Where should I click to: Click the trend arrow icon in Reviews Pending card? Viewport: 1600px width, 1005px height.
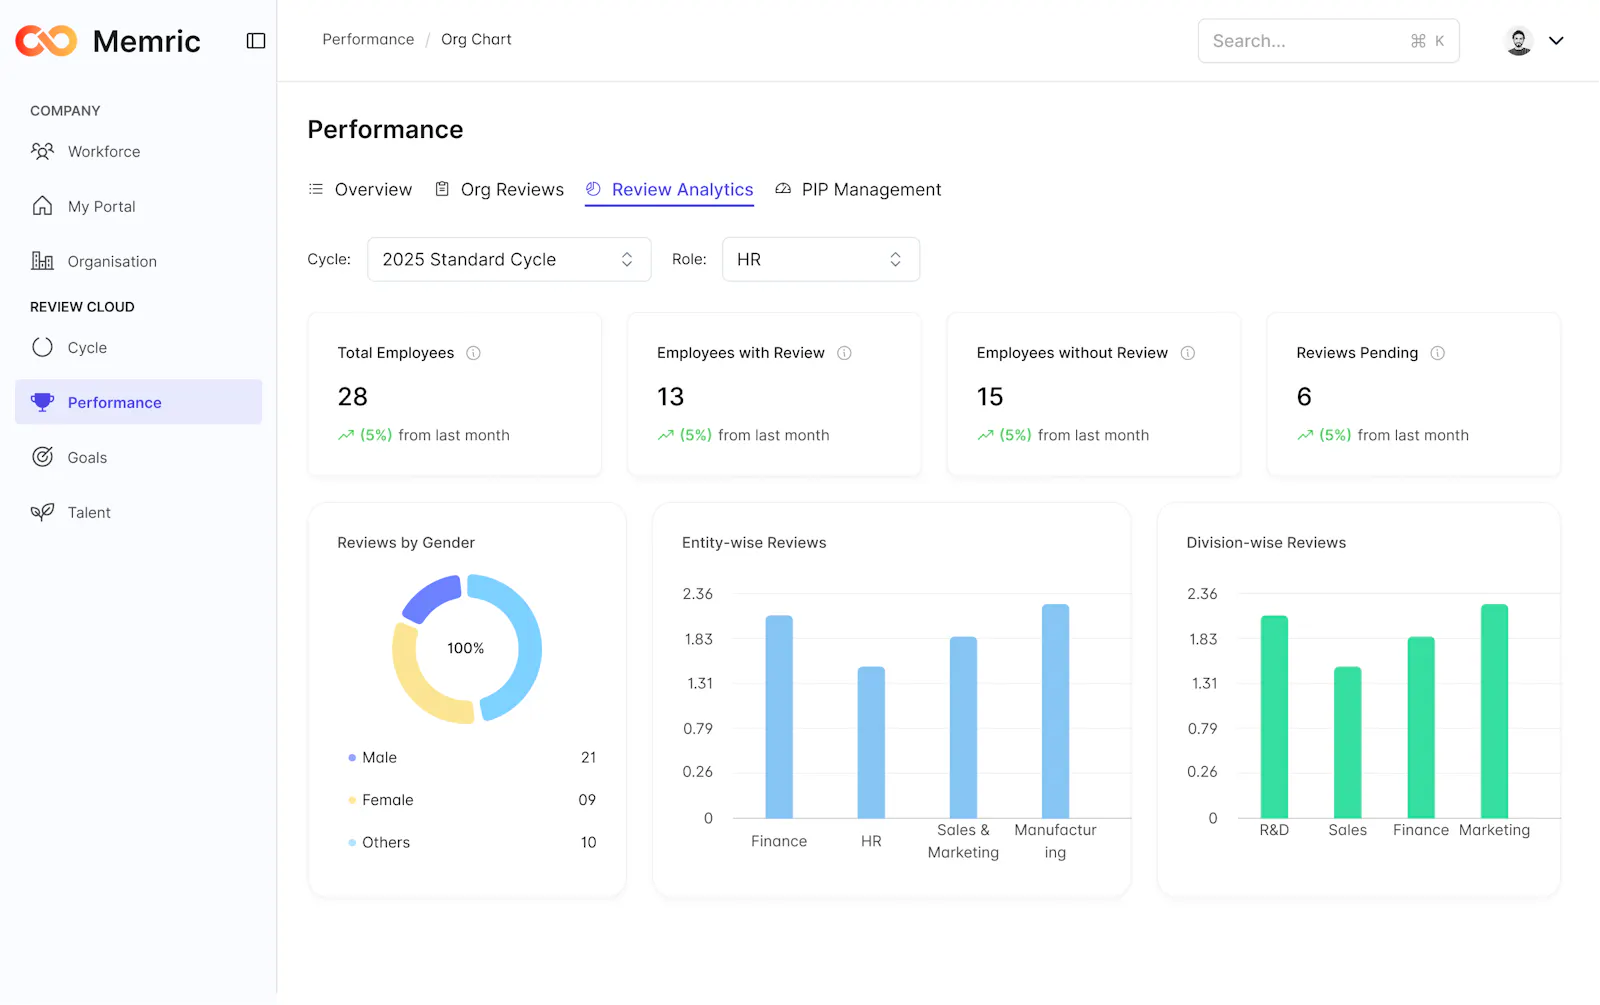pyautogui.click(x=1305, y=435)
